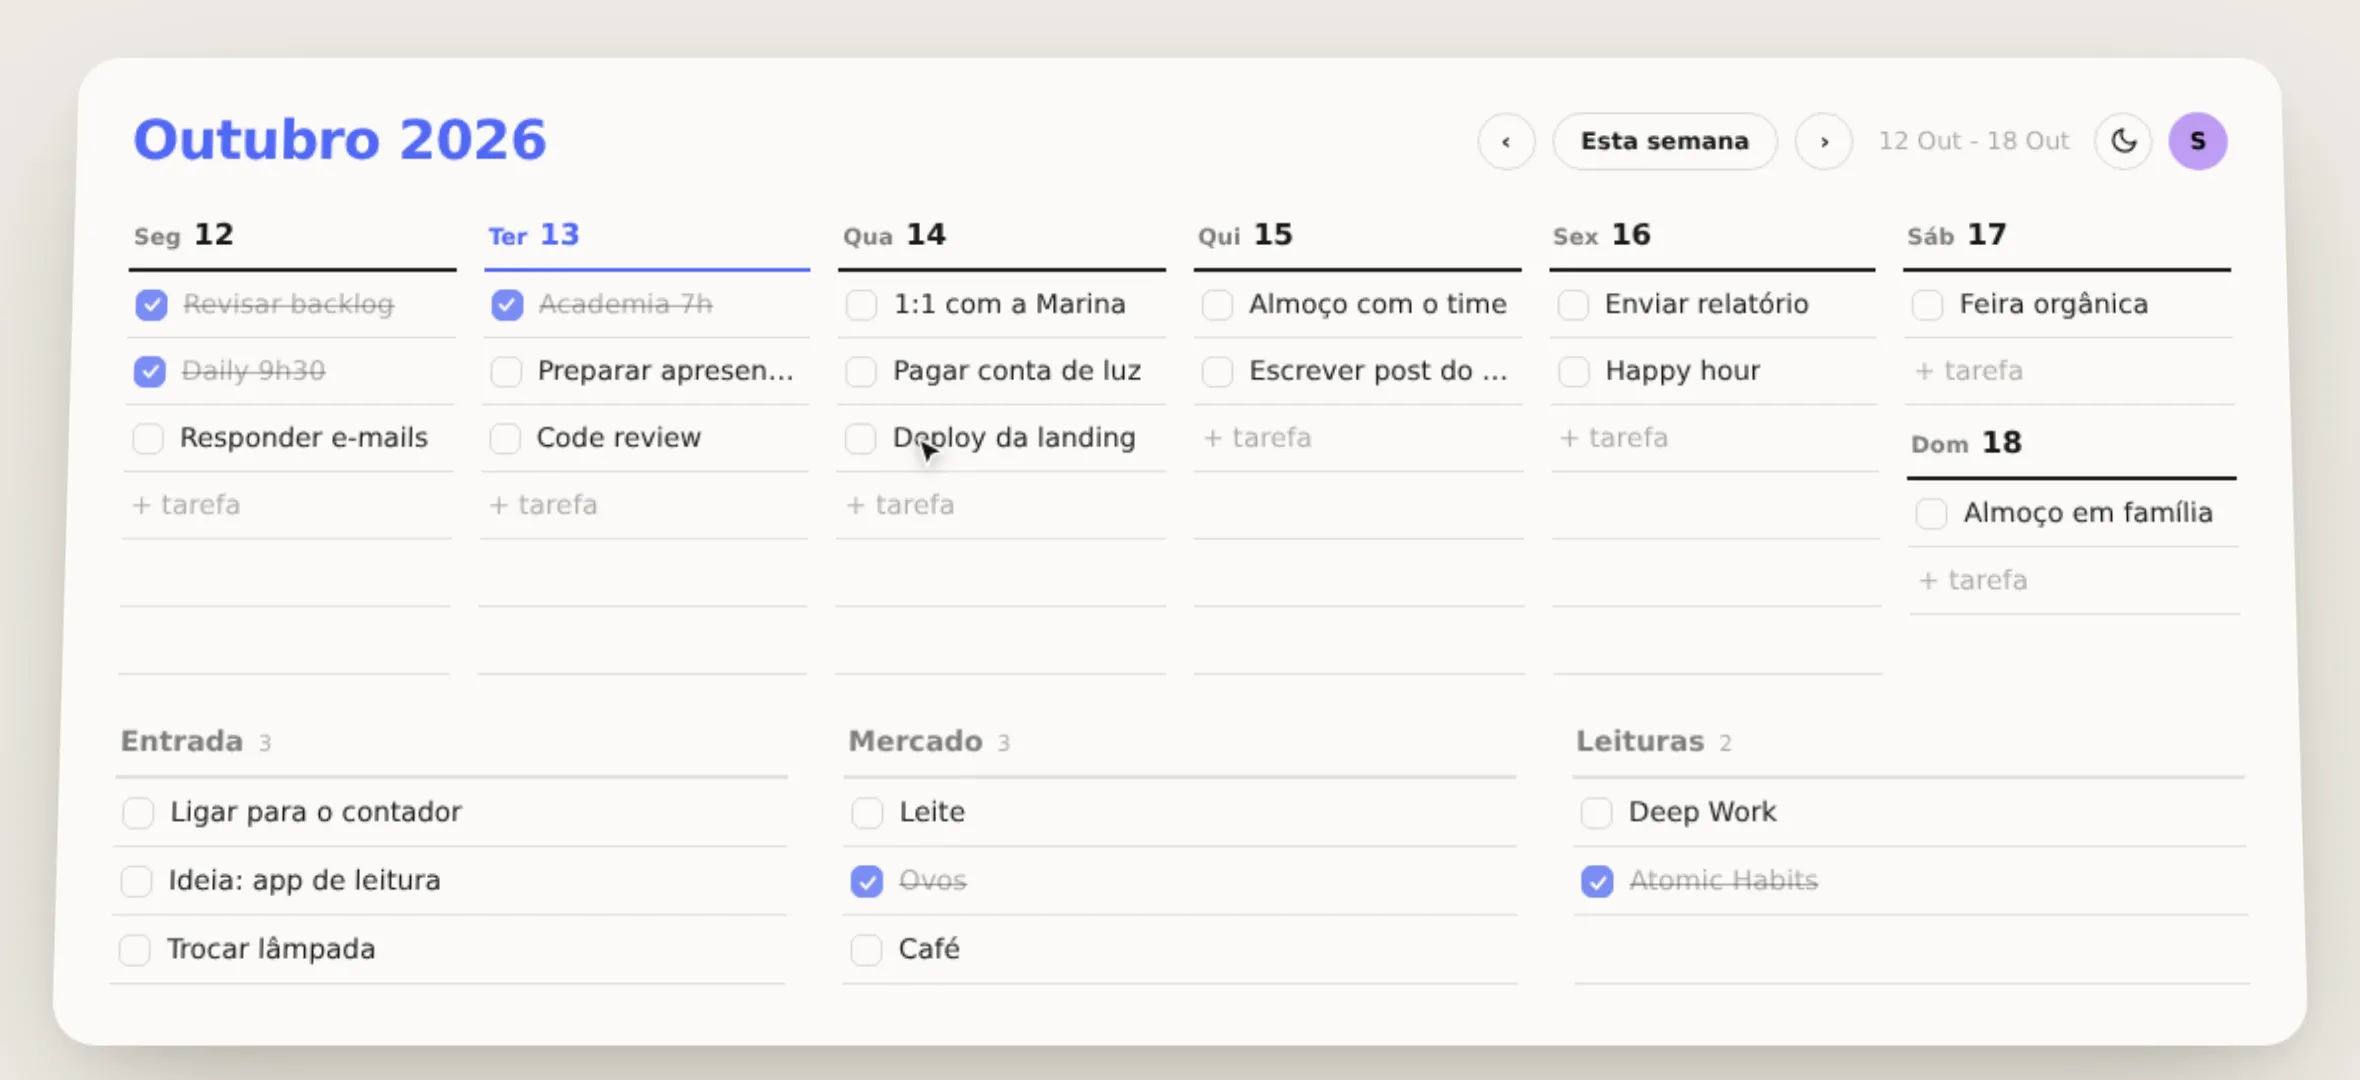Open the Trocar lâmpada task text

tap(271, 949)
